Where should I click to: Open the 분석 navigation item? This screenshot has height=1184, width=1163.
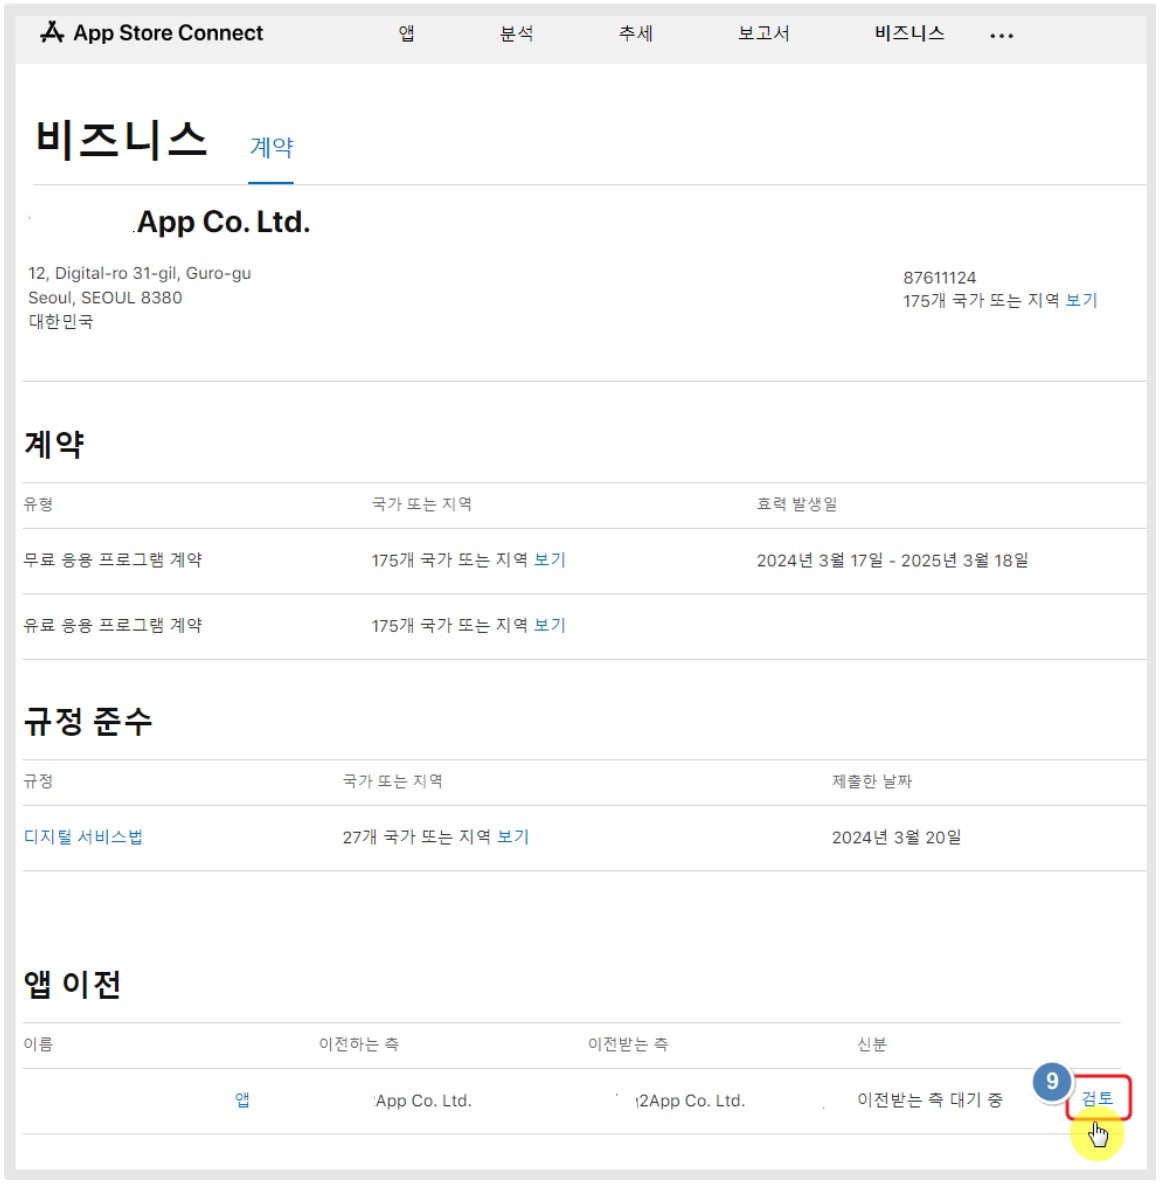point(517,33)
